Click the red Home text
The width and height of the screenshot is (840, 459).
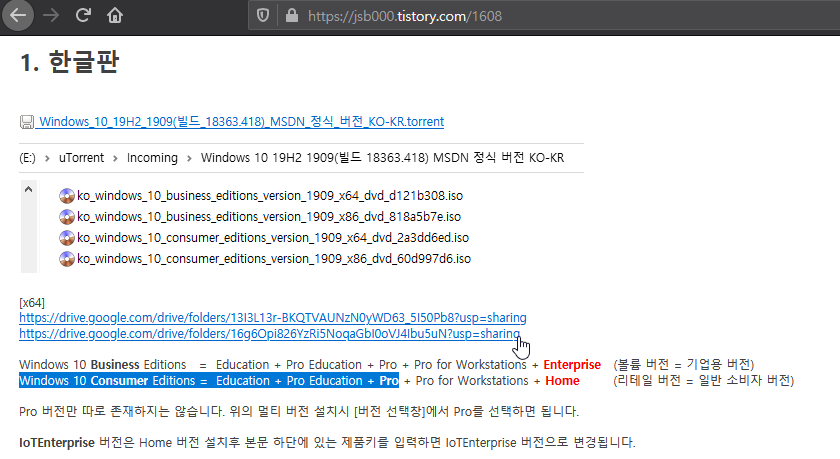[562, 381]
